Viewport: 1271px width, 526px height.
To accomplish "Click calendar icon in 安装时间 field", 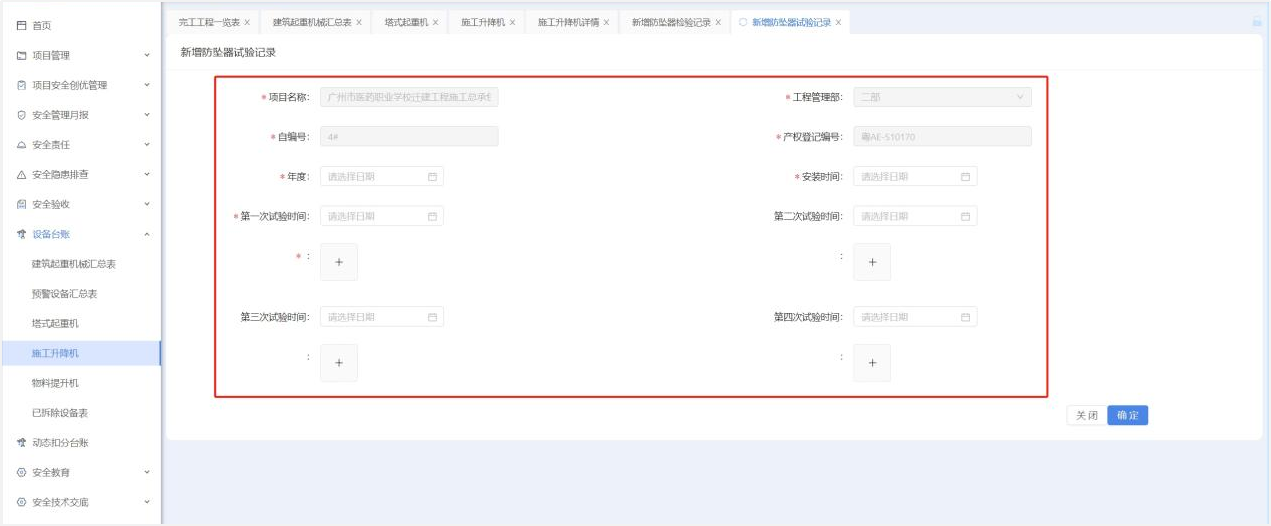I will pyautogui.click(x=965, y=177).
